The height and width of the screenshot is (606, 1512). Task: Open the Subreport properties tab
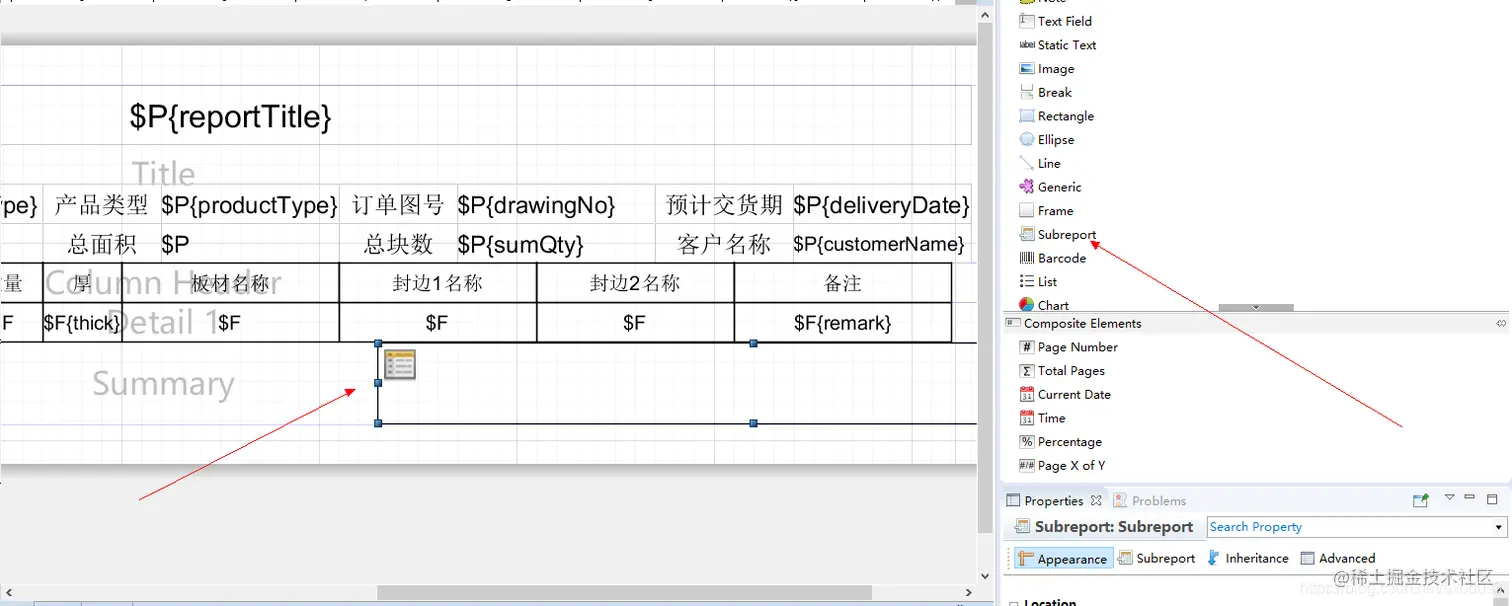(x=1156, y=559)
